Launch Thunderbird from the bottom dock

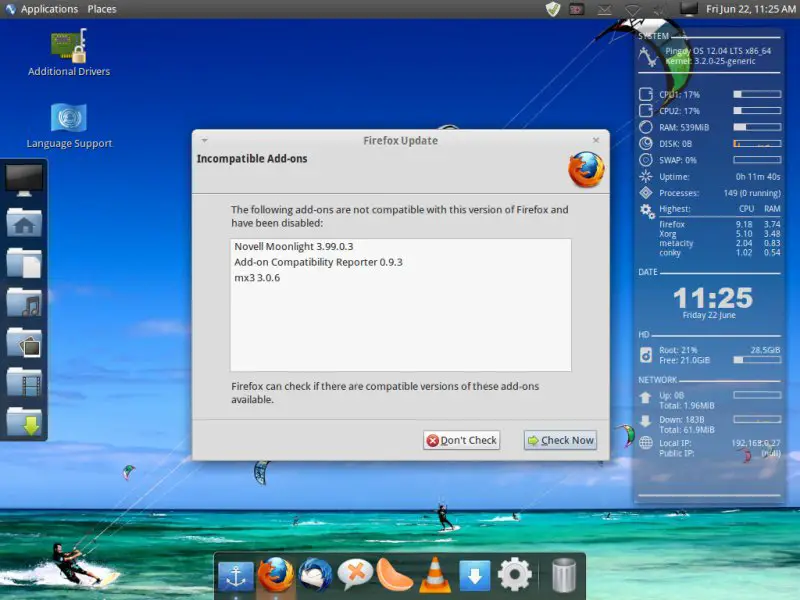(x=315, y=575)
